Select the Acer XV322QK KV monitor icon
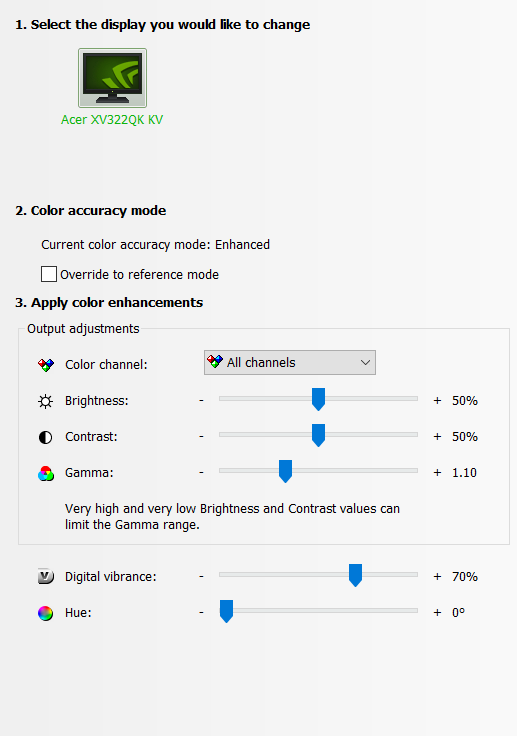Screen dimensions: 517x736 tap(112, 78)
